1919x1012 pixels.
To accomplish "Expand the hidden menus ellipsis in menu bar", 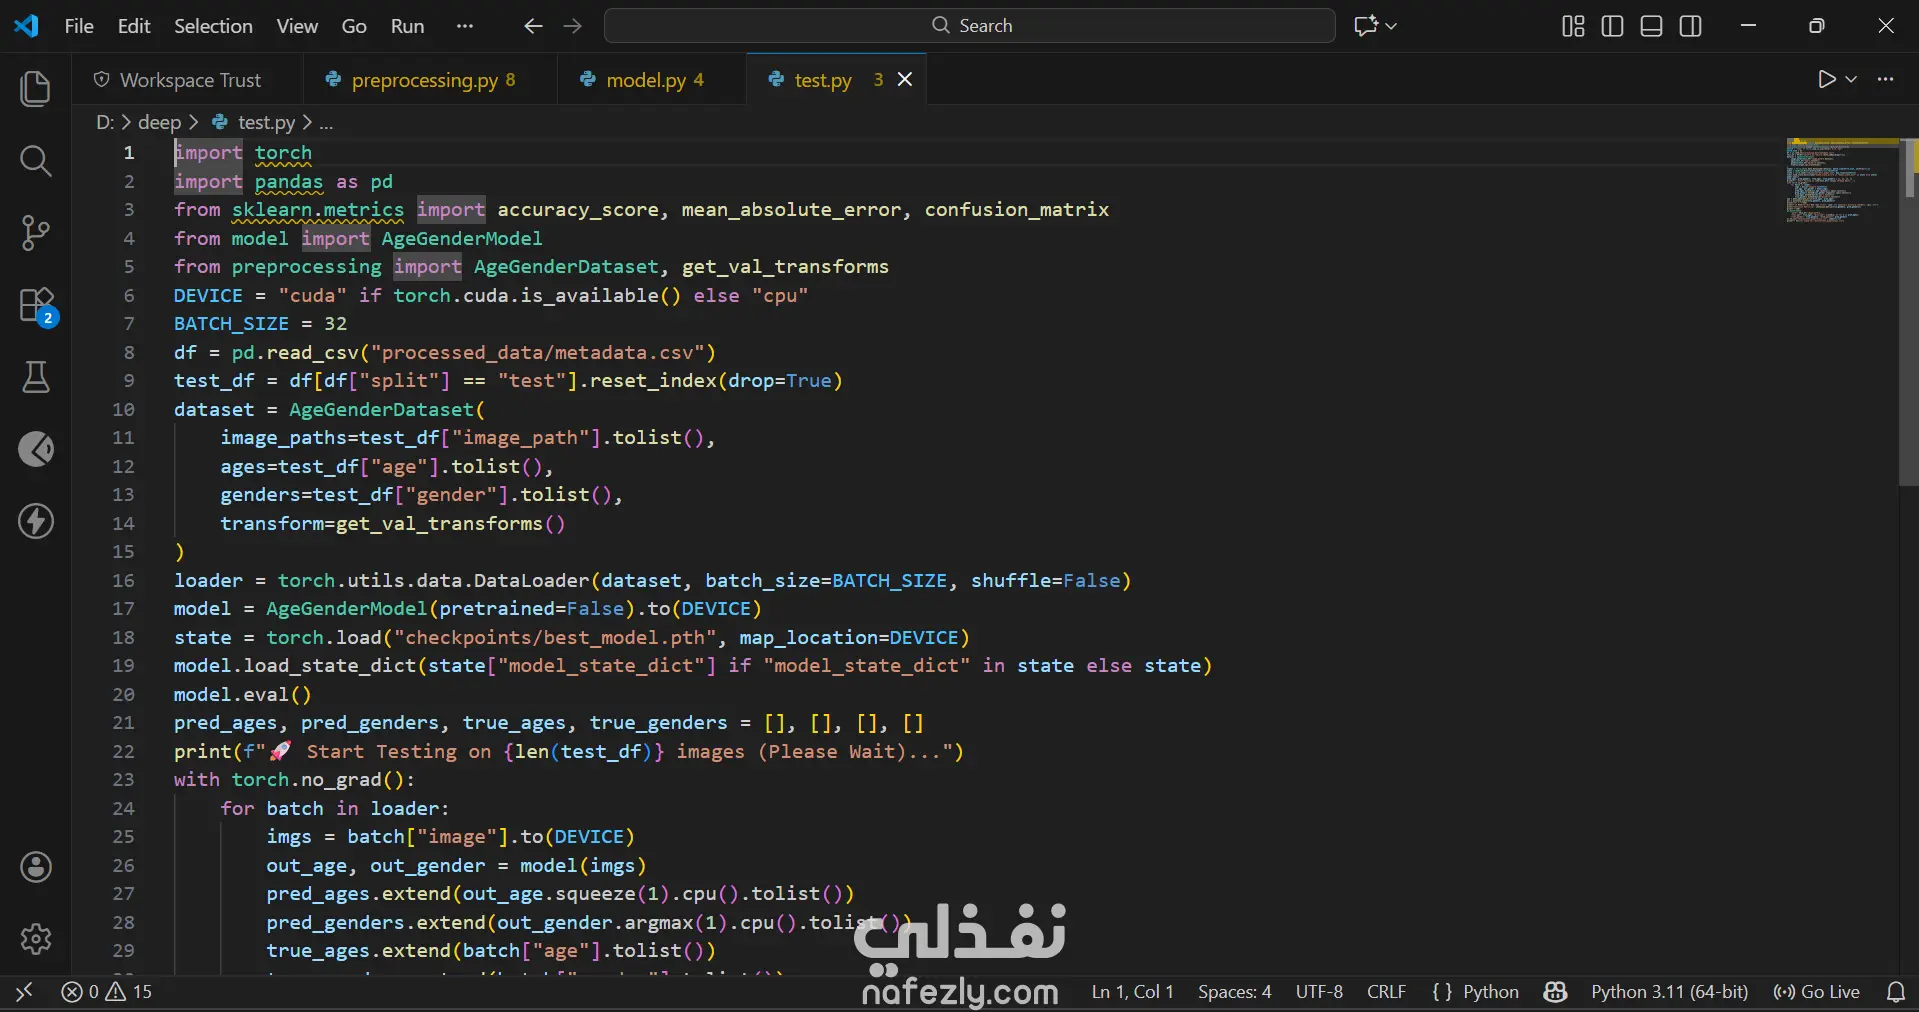I will 465,26.
